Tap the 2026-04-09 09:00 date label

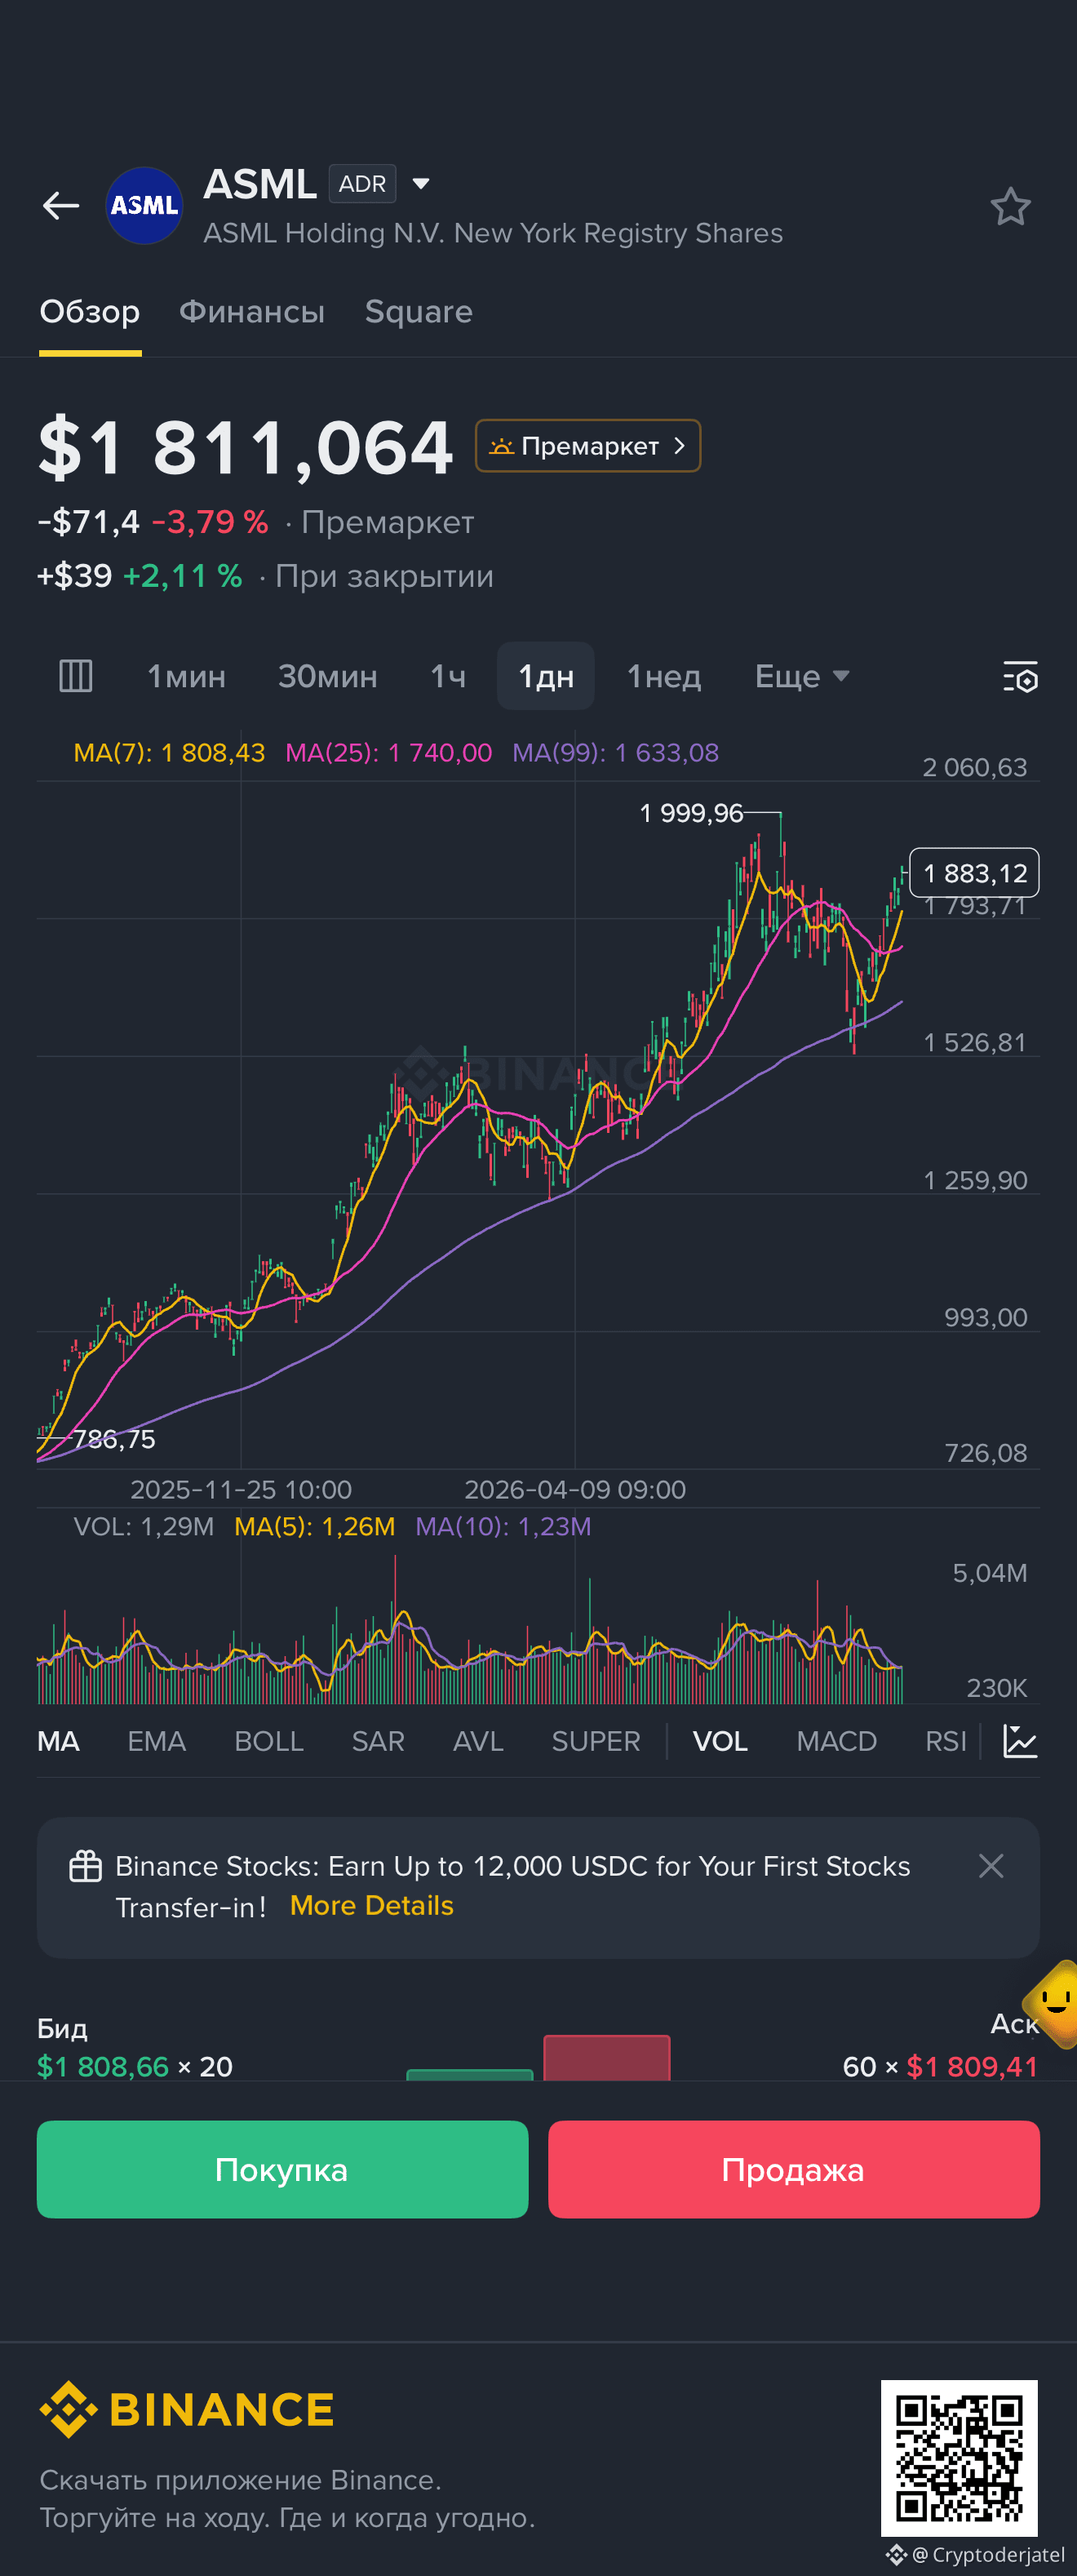point(575,1489)
